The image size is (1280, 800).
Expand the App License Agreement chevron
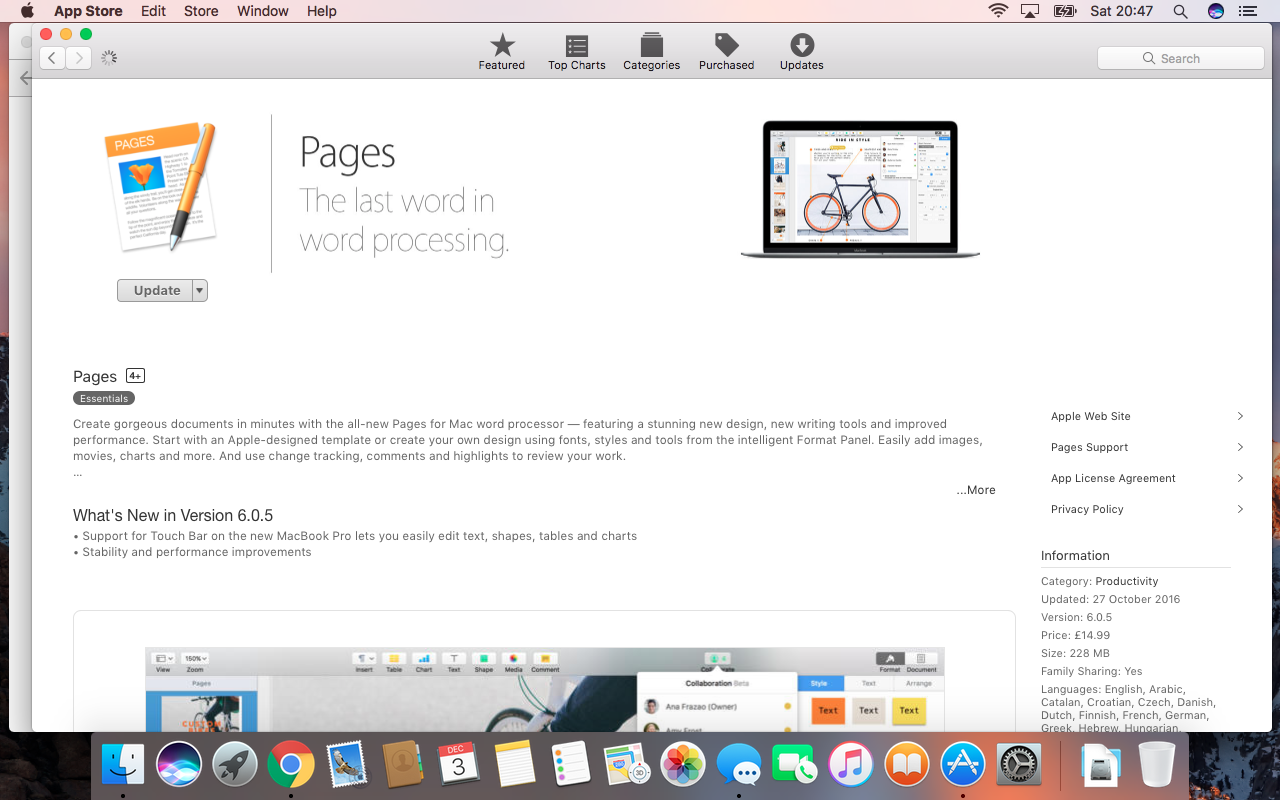[1240, 478]
